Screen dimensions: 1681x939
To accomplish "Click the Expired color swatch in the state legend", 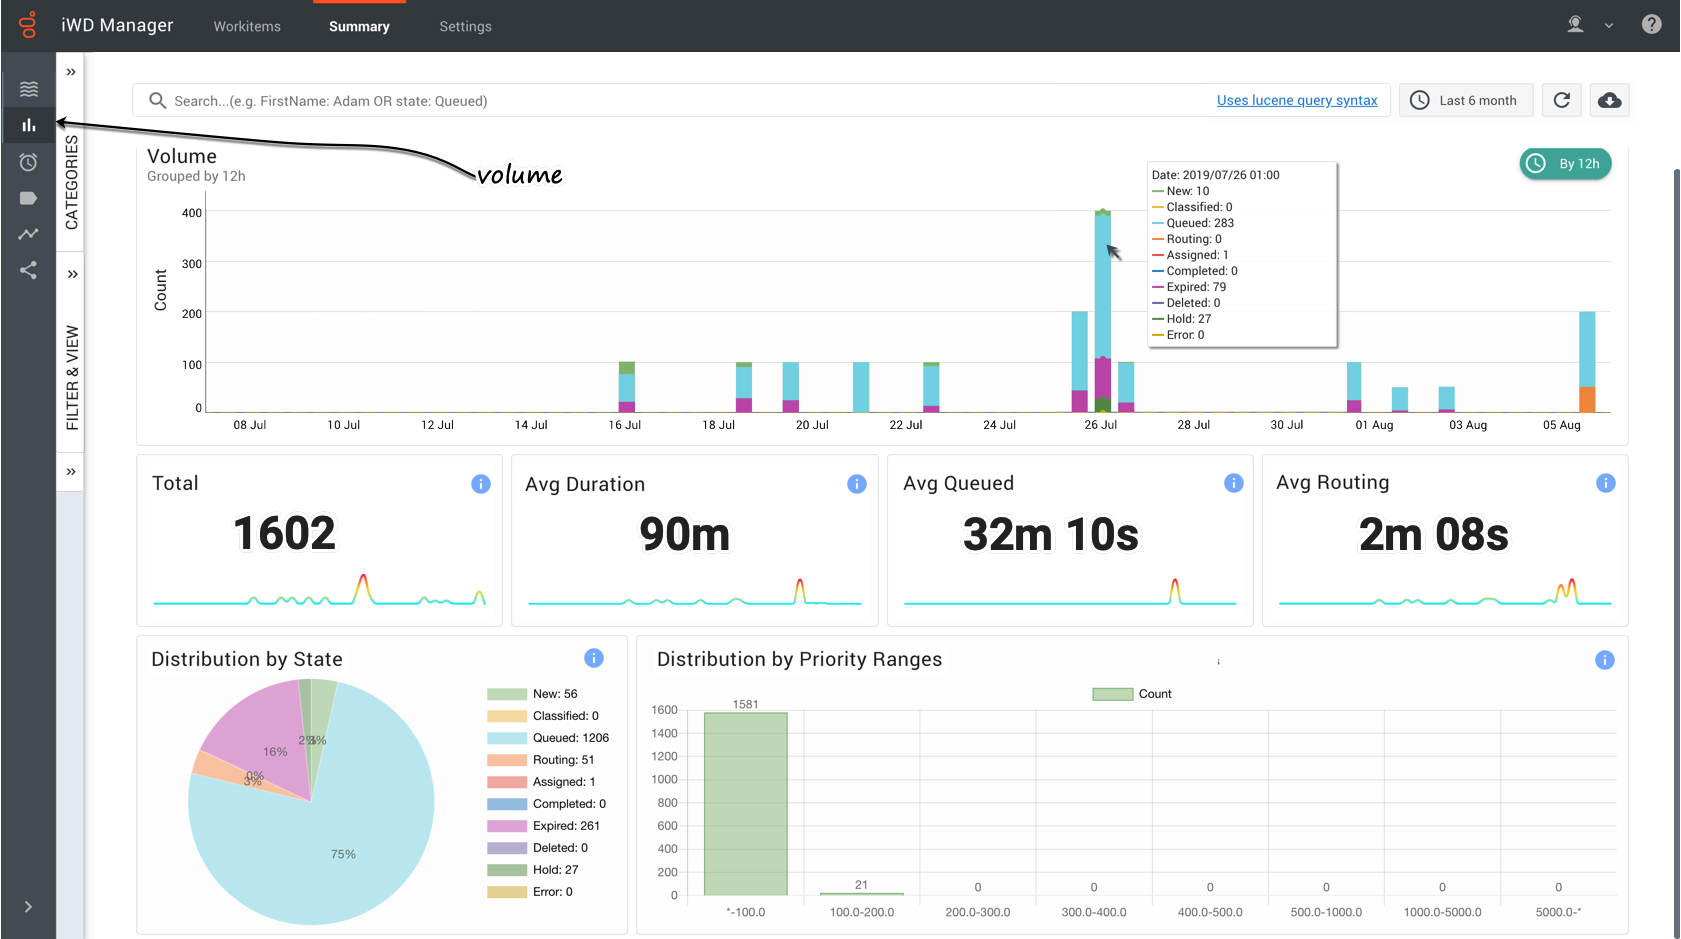I will pyautogui.click(x=506, y=826).
